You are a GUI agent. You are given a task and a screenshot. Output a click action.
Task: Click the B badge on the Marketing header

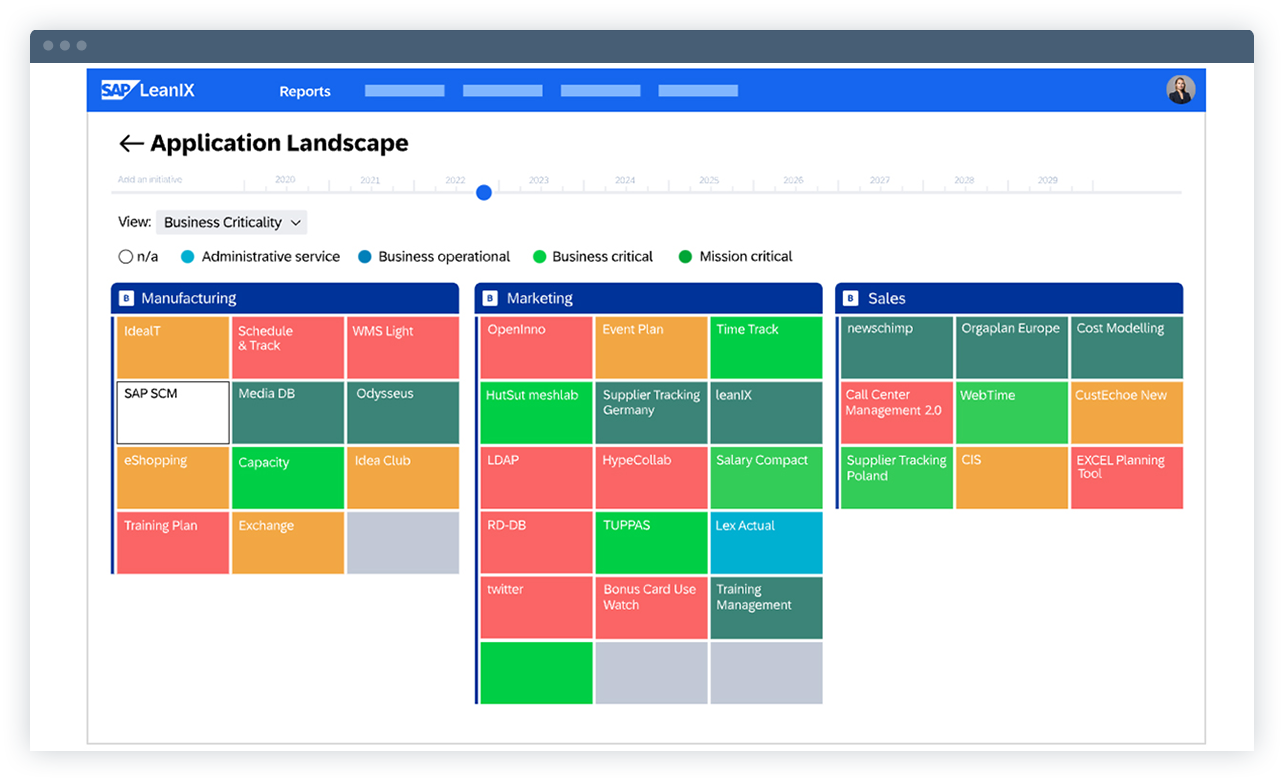click(489, 297)
